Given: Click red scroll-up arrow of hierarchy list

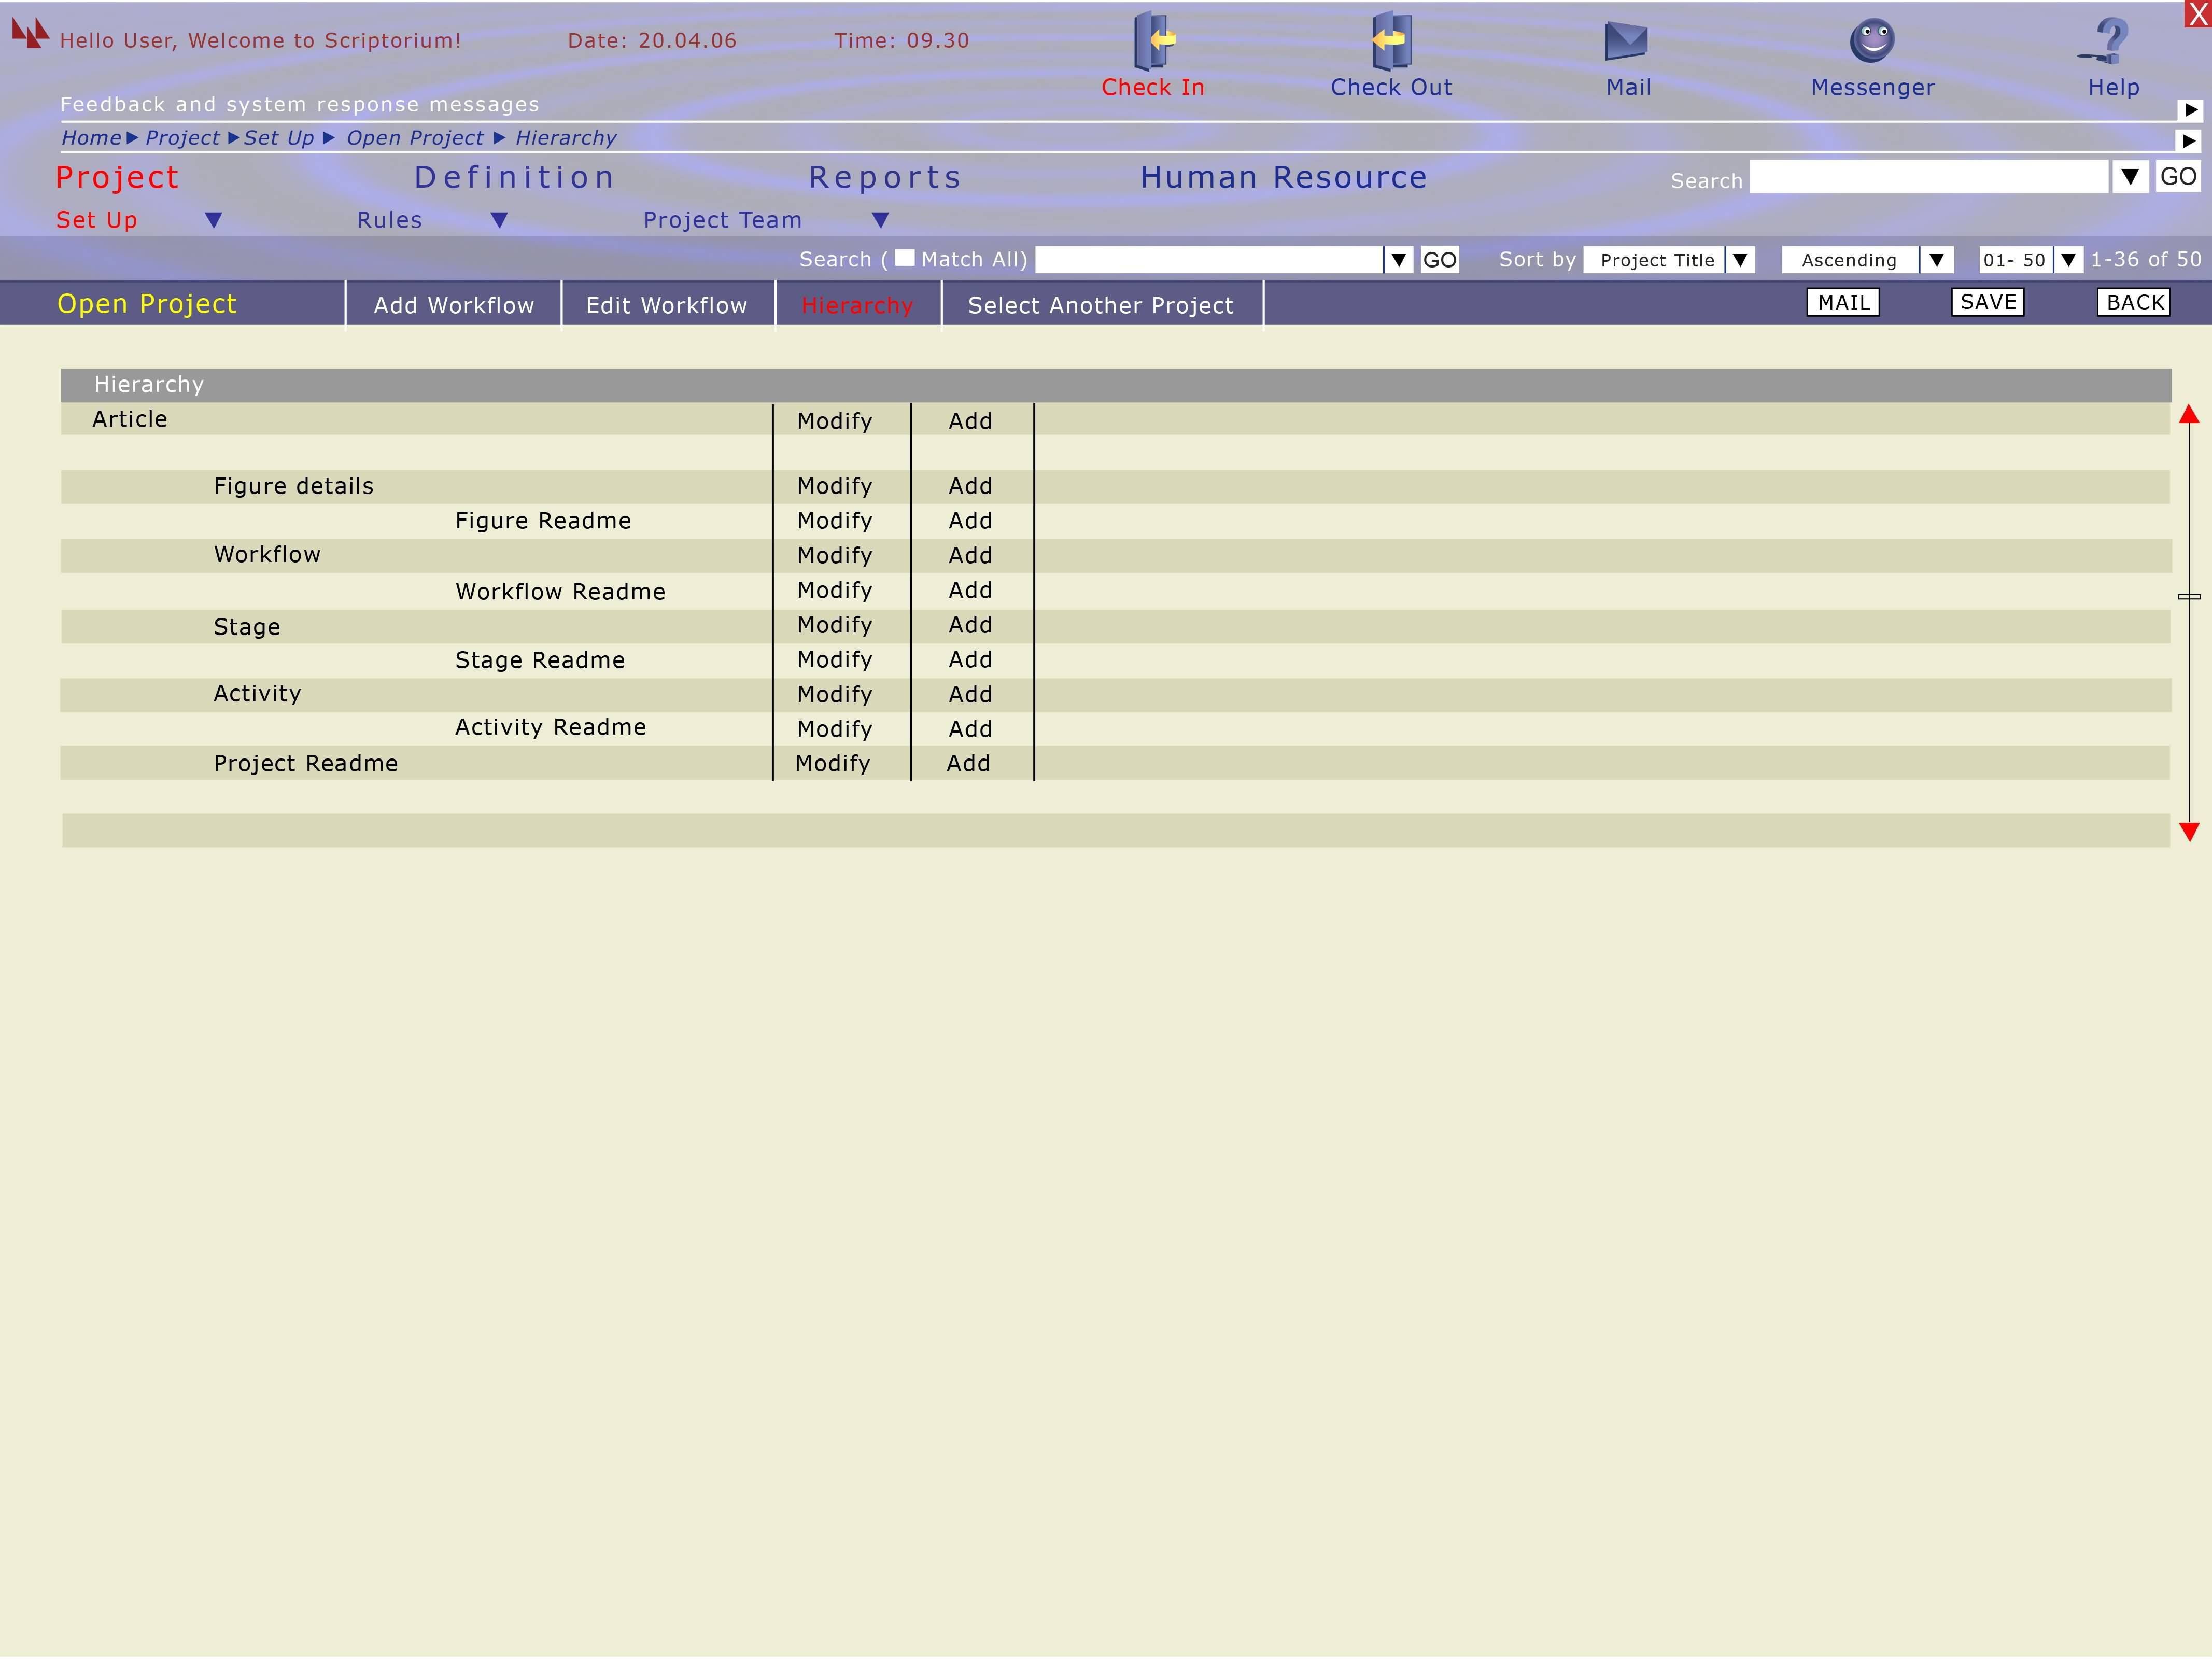Looking at the screenshot, I should pyautogui.click(x=2189, y=415).
